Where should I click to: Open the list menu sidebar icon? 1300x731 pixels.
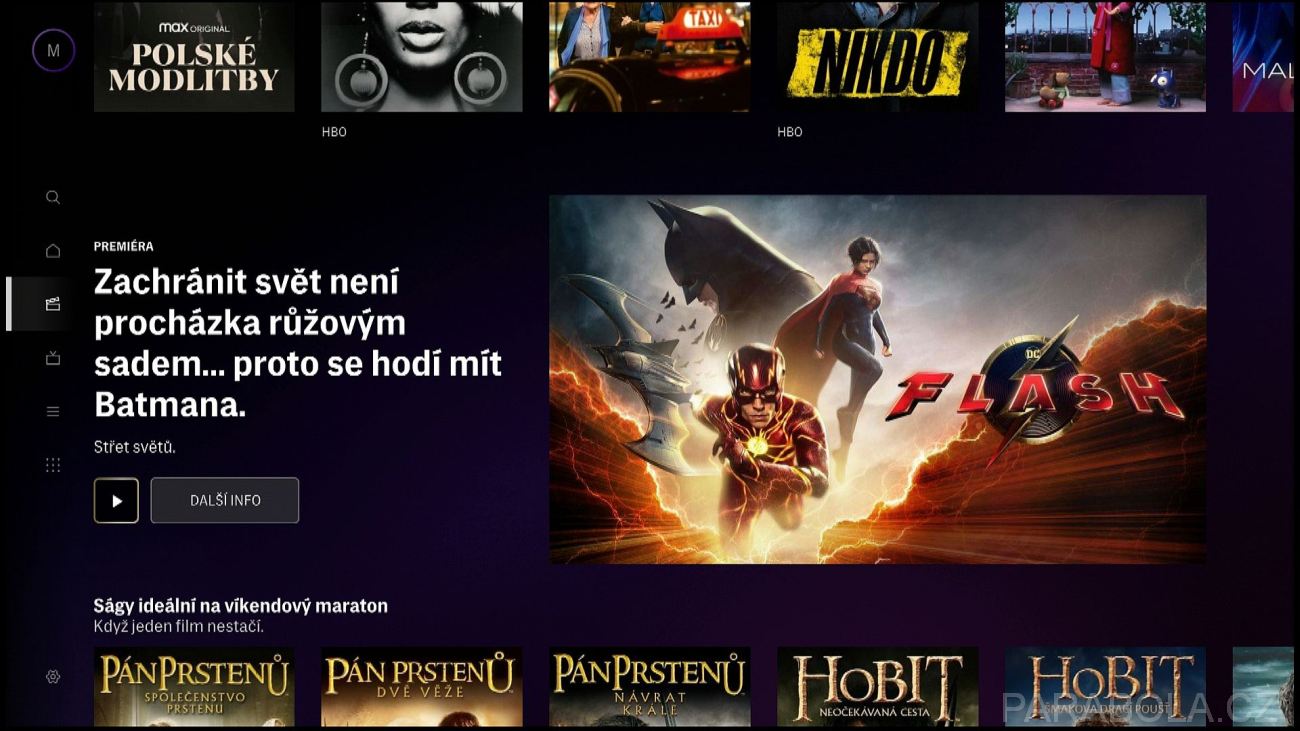[x=53, y=411]
